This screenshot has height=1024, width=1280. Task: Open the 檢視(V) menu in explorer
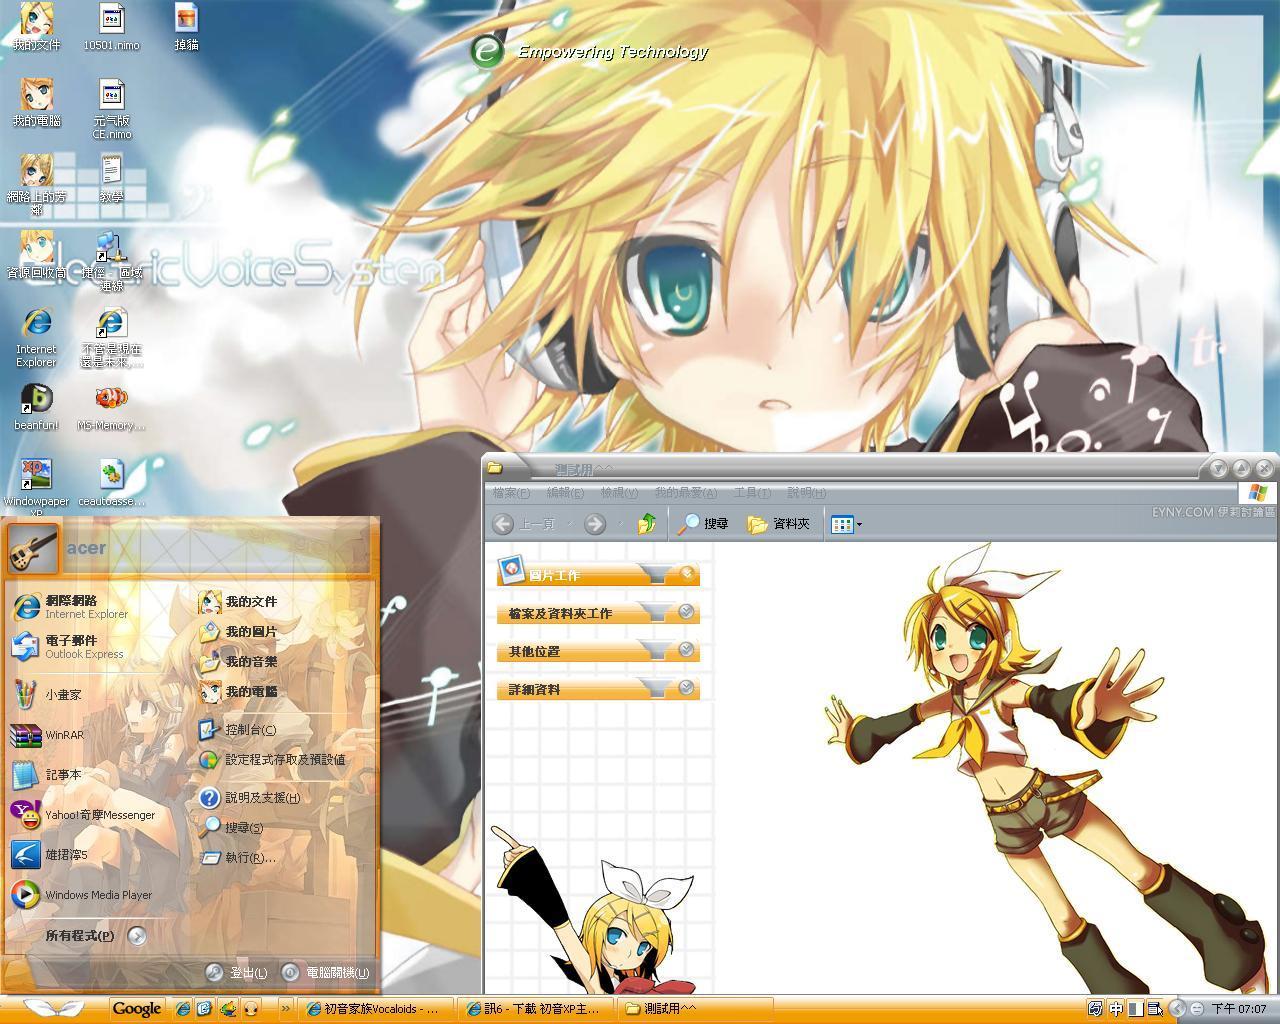619,493
